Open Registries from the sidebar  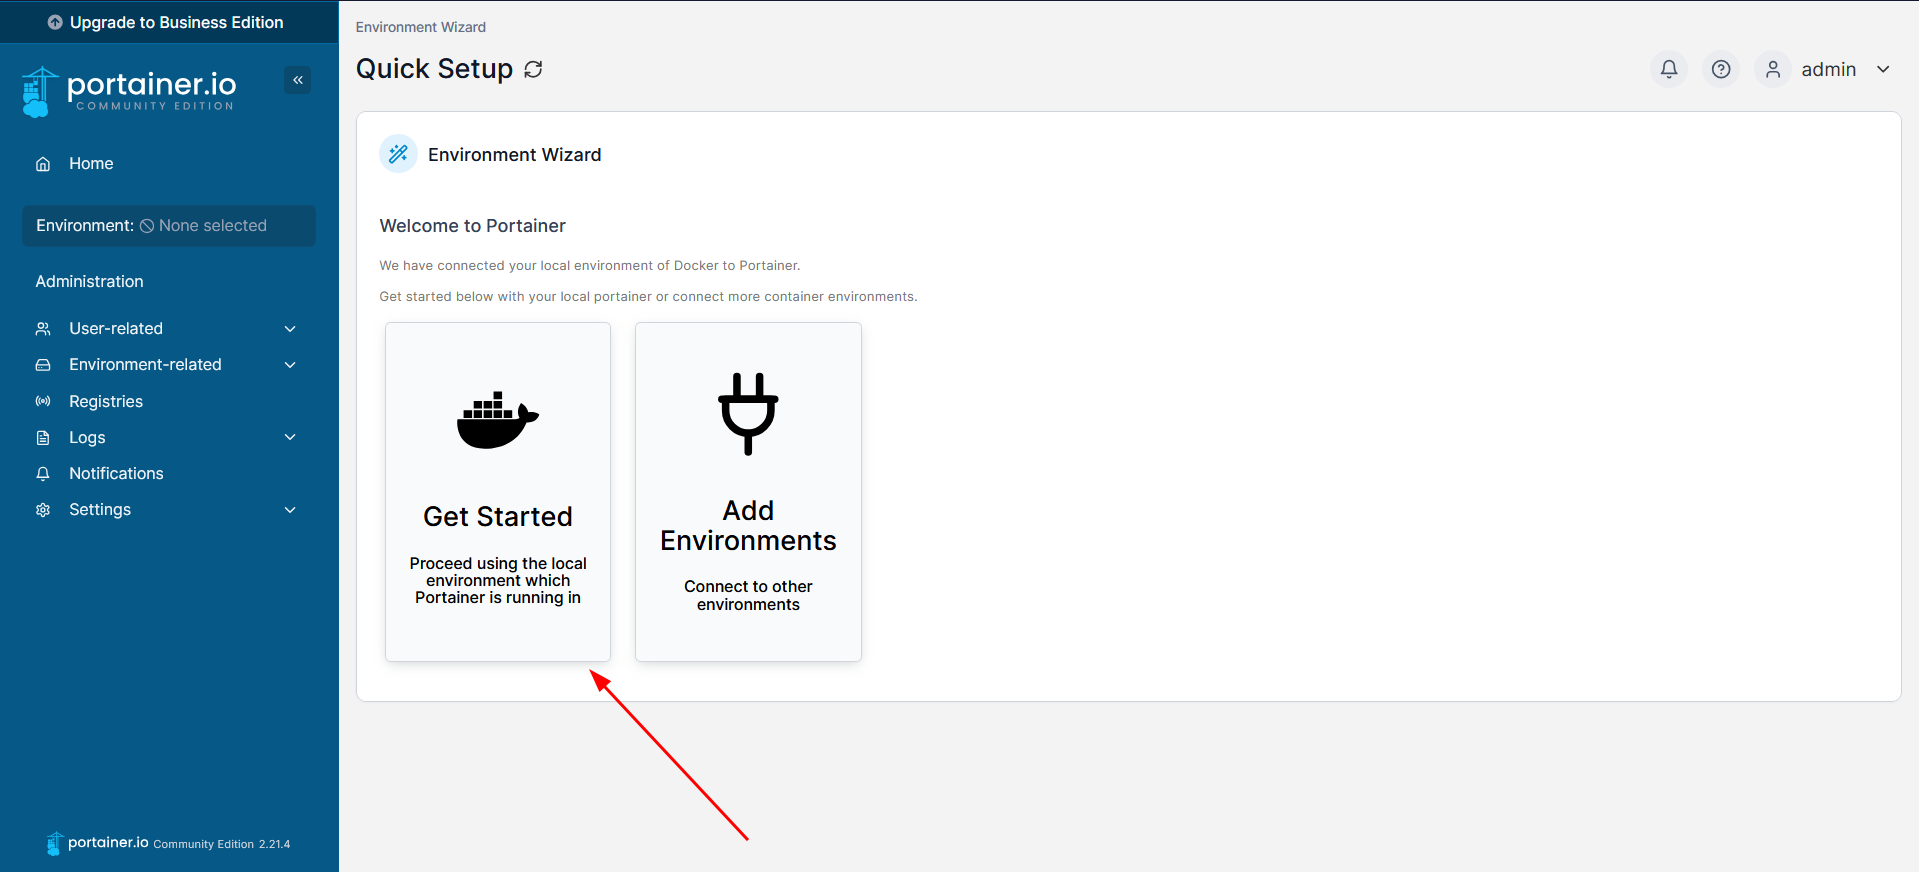click(106, 401)
